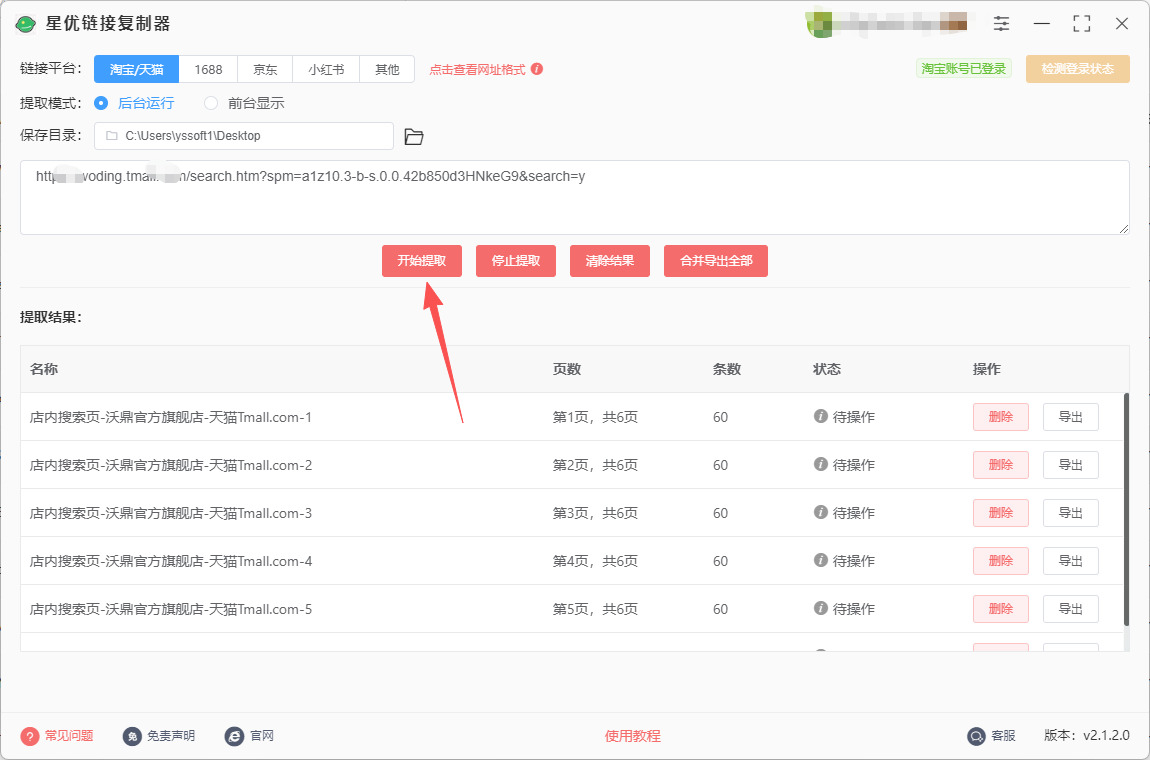Image resolution: width=1150 pixels, height=760 pixels.
Task: Click the save directory path field
Action: click(x=243, y=136)
